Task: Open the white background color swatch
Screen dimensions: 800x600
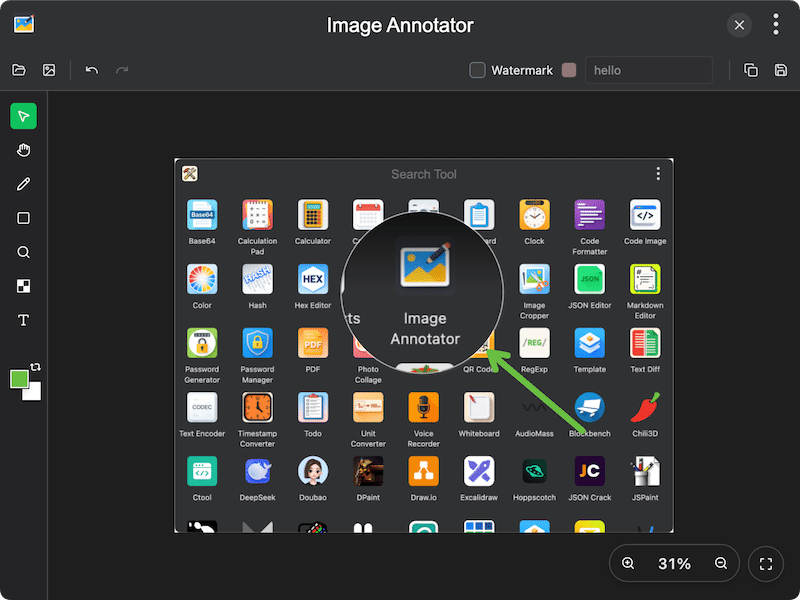Action: click(34, 393)
